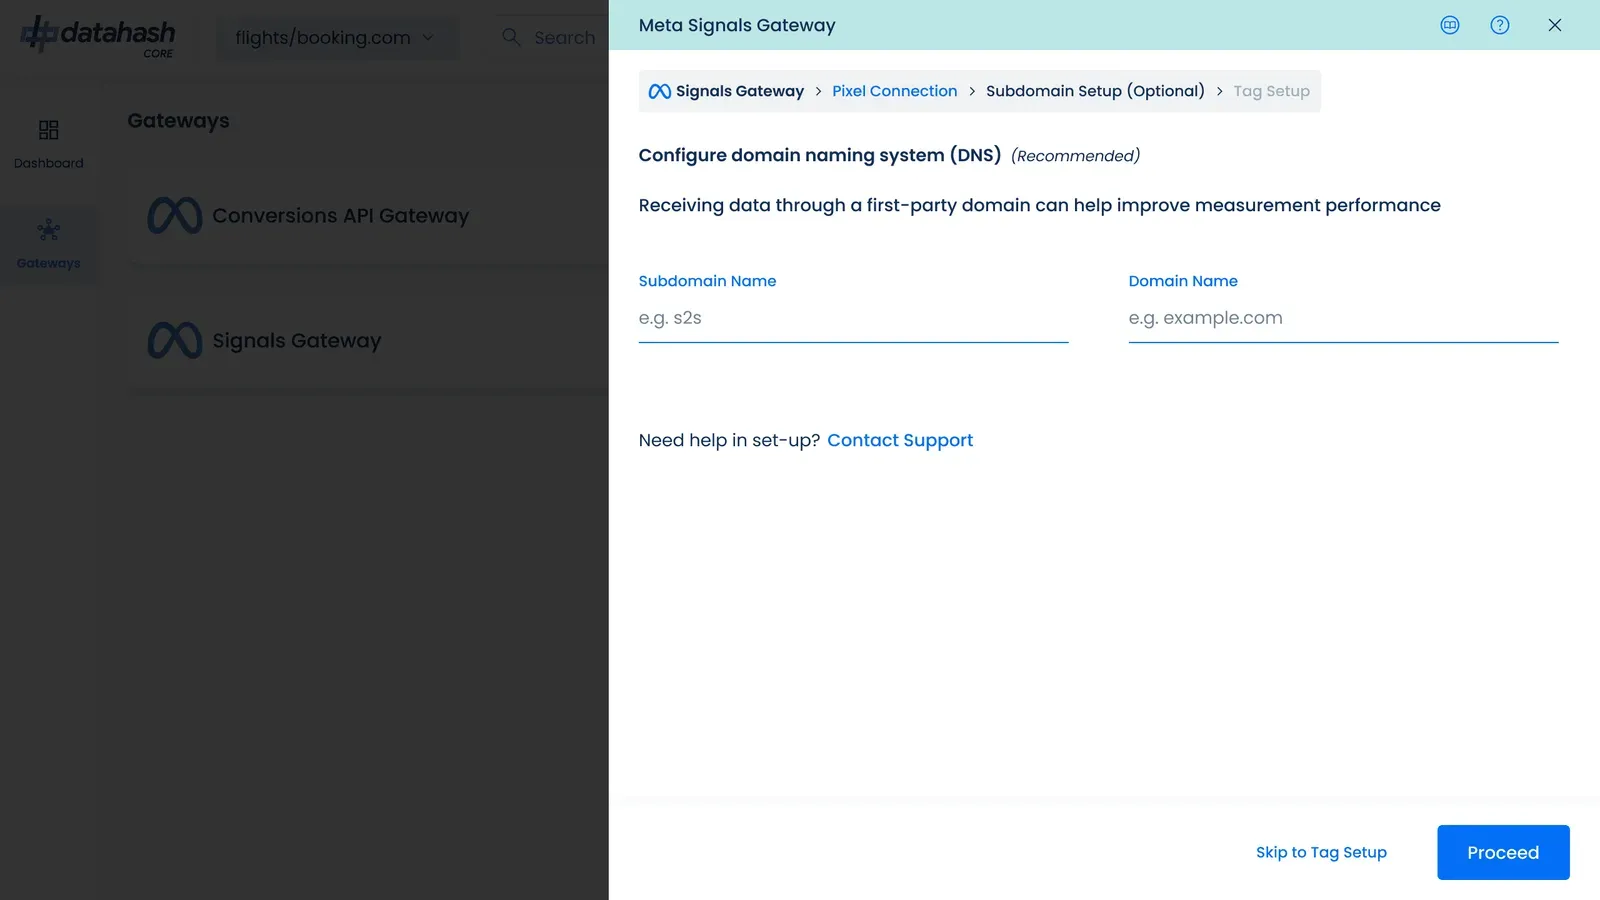The width and height of the screenshot is (1600, 900).
Task: Click the first-party domain description text
Action: [1040, 206]
